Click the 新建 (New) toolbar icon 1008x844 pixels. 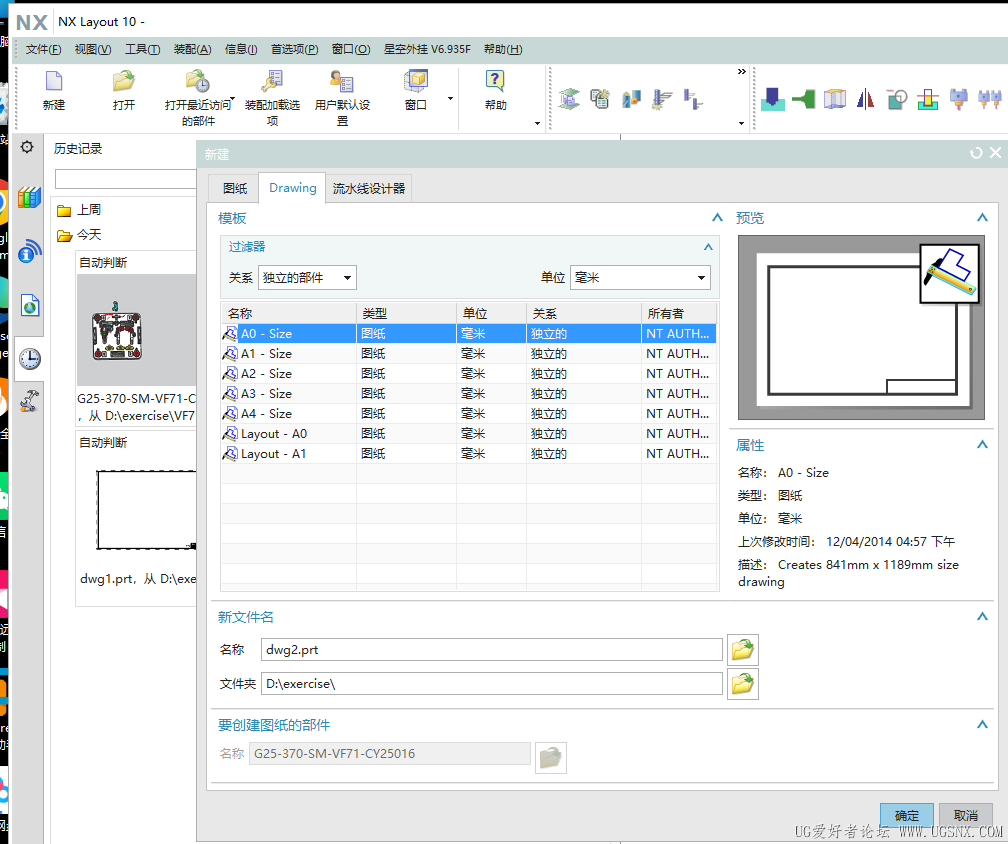tap(54, 82)
